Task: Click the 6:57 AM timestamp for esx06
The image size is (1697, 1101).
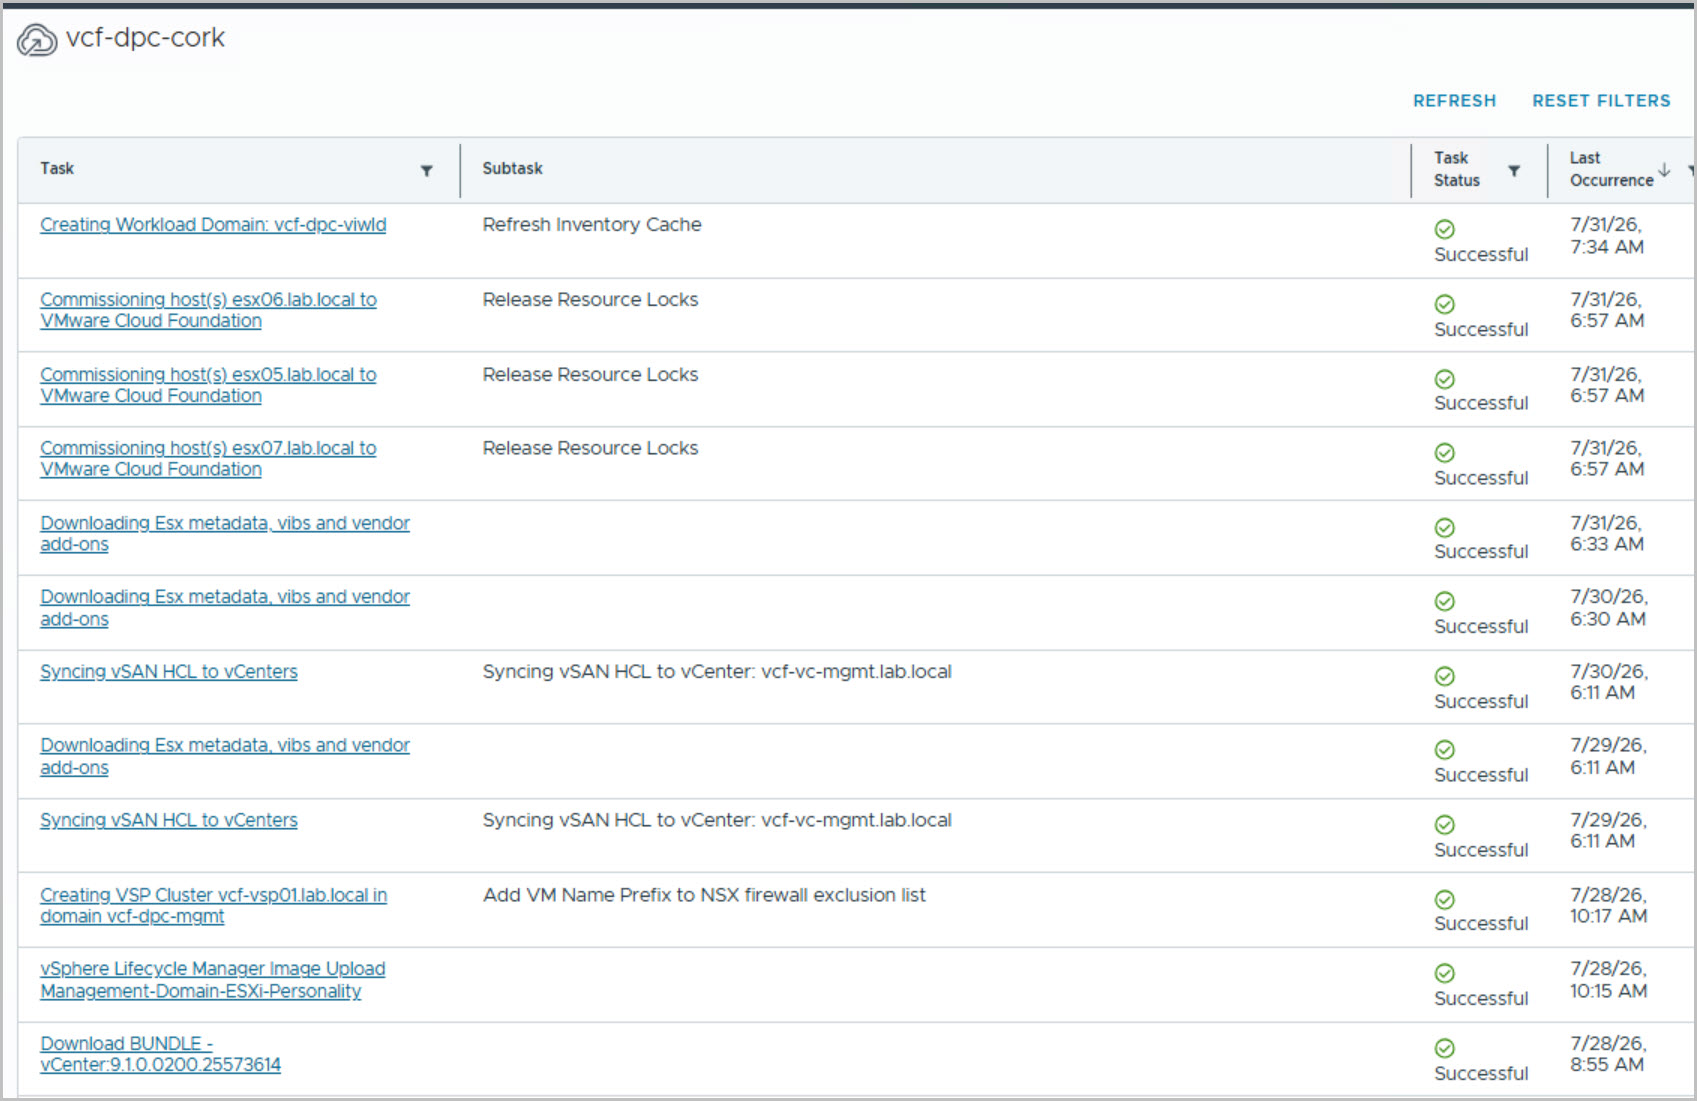Action: click(1607, 310)
